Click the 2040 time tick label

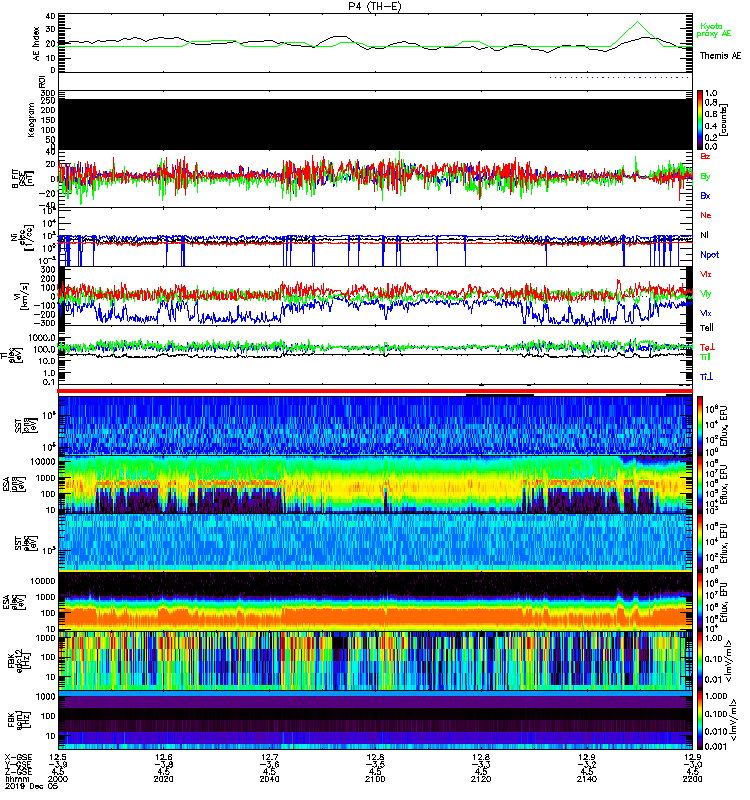point(269,779)
